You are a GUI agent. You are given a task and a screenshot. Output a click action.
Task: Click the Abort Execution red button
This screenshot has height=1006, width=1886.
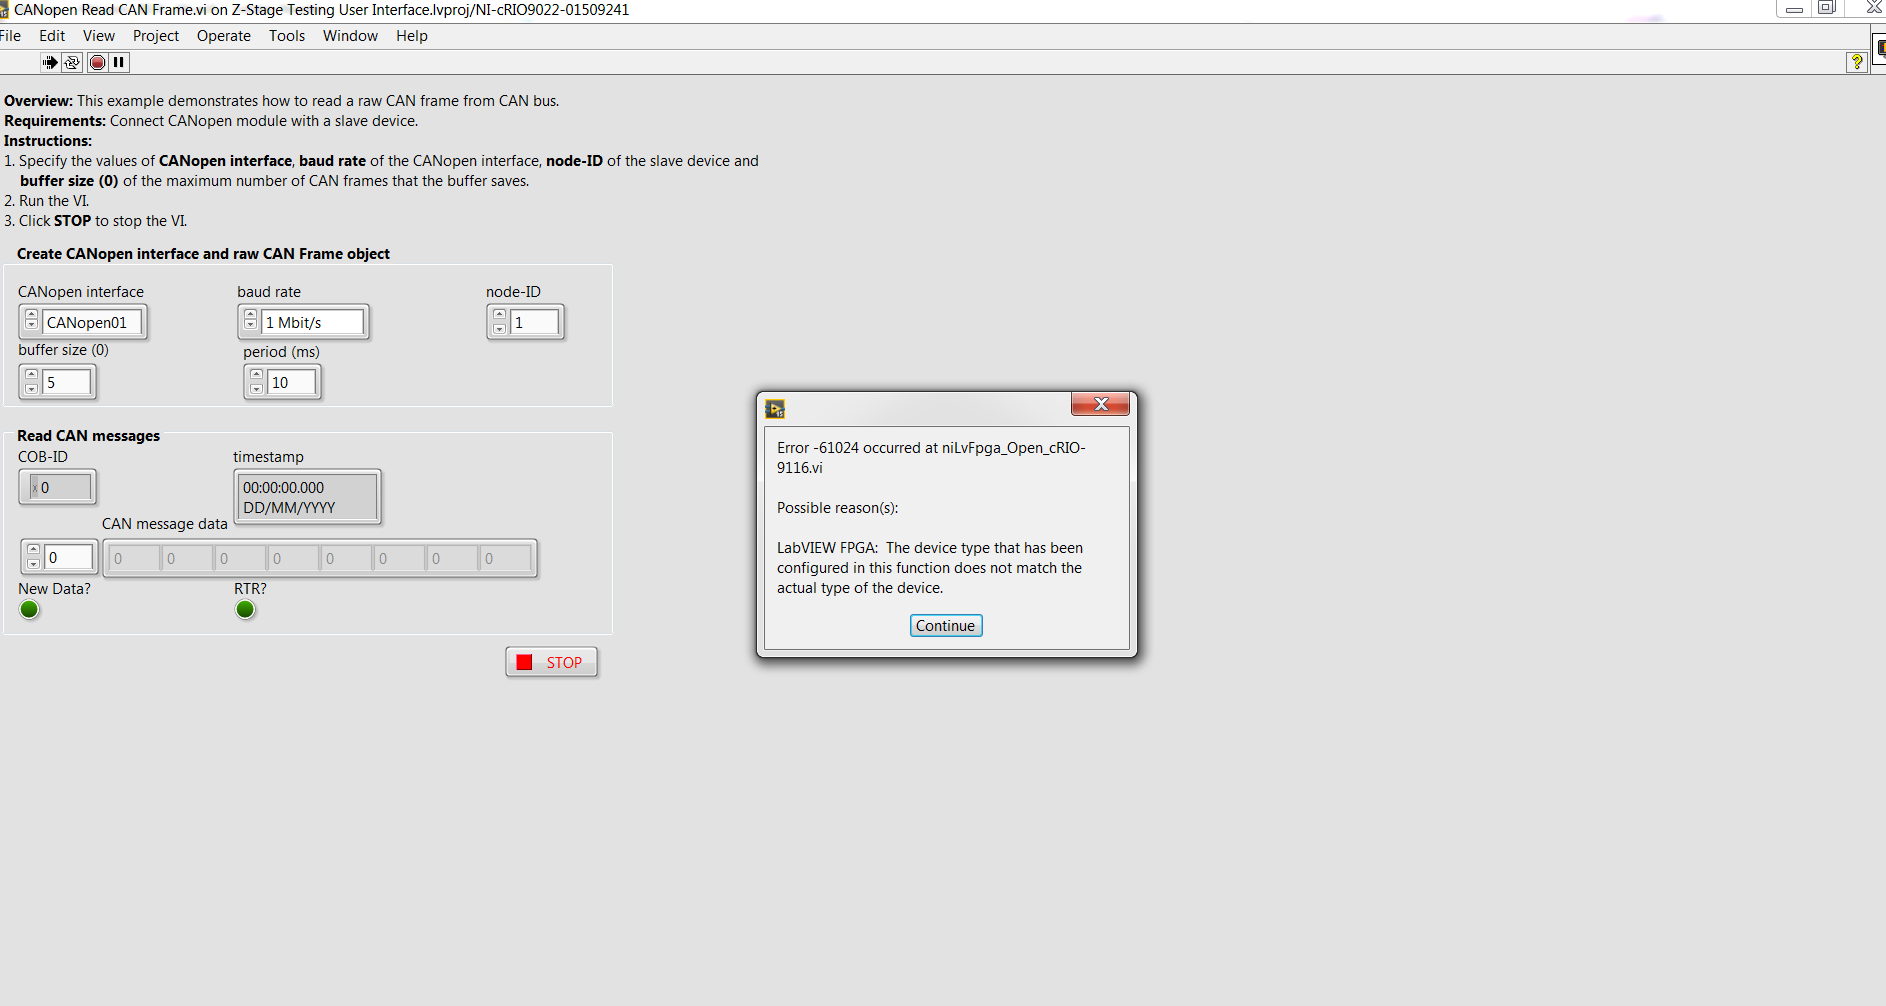(x=97, y=62)
